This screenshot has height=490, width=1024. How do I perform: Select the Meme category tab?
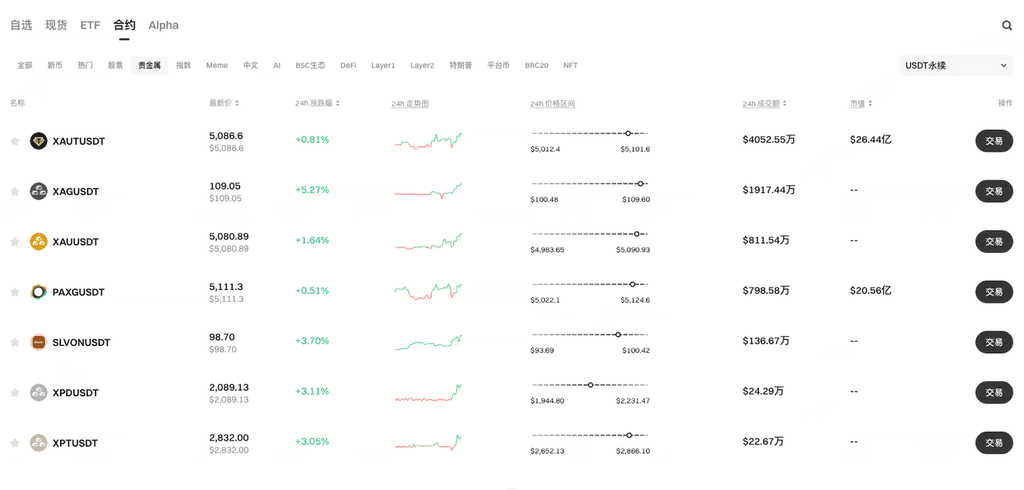point(217,65)
